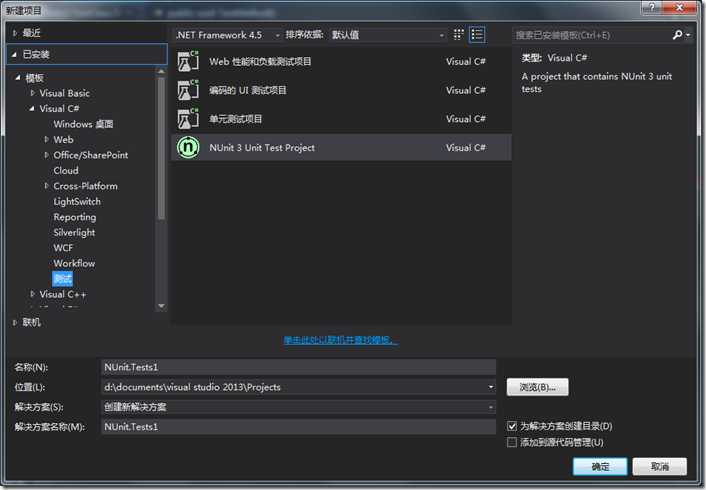Select the coded UI test project row
This screenshot has width=706, height=490.
[x=341, y=90]
